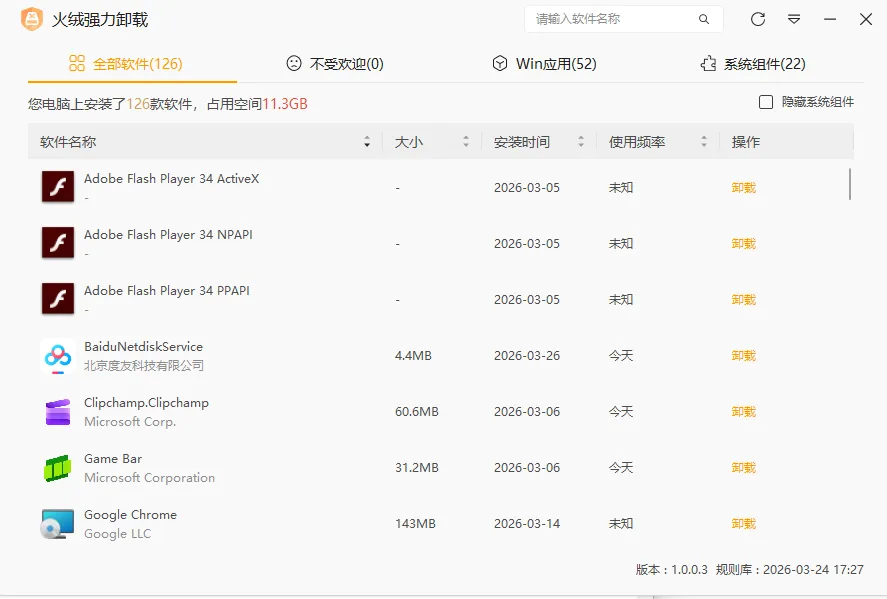Click the search magnifier icon
The image size is (887, 599).
pos(704,19)
